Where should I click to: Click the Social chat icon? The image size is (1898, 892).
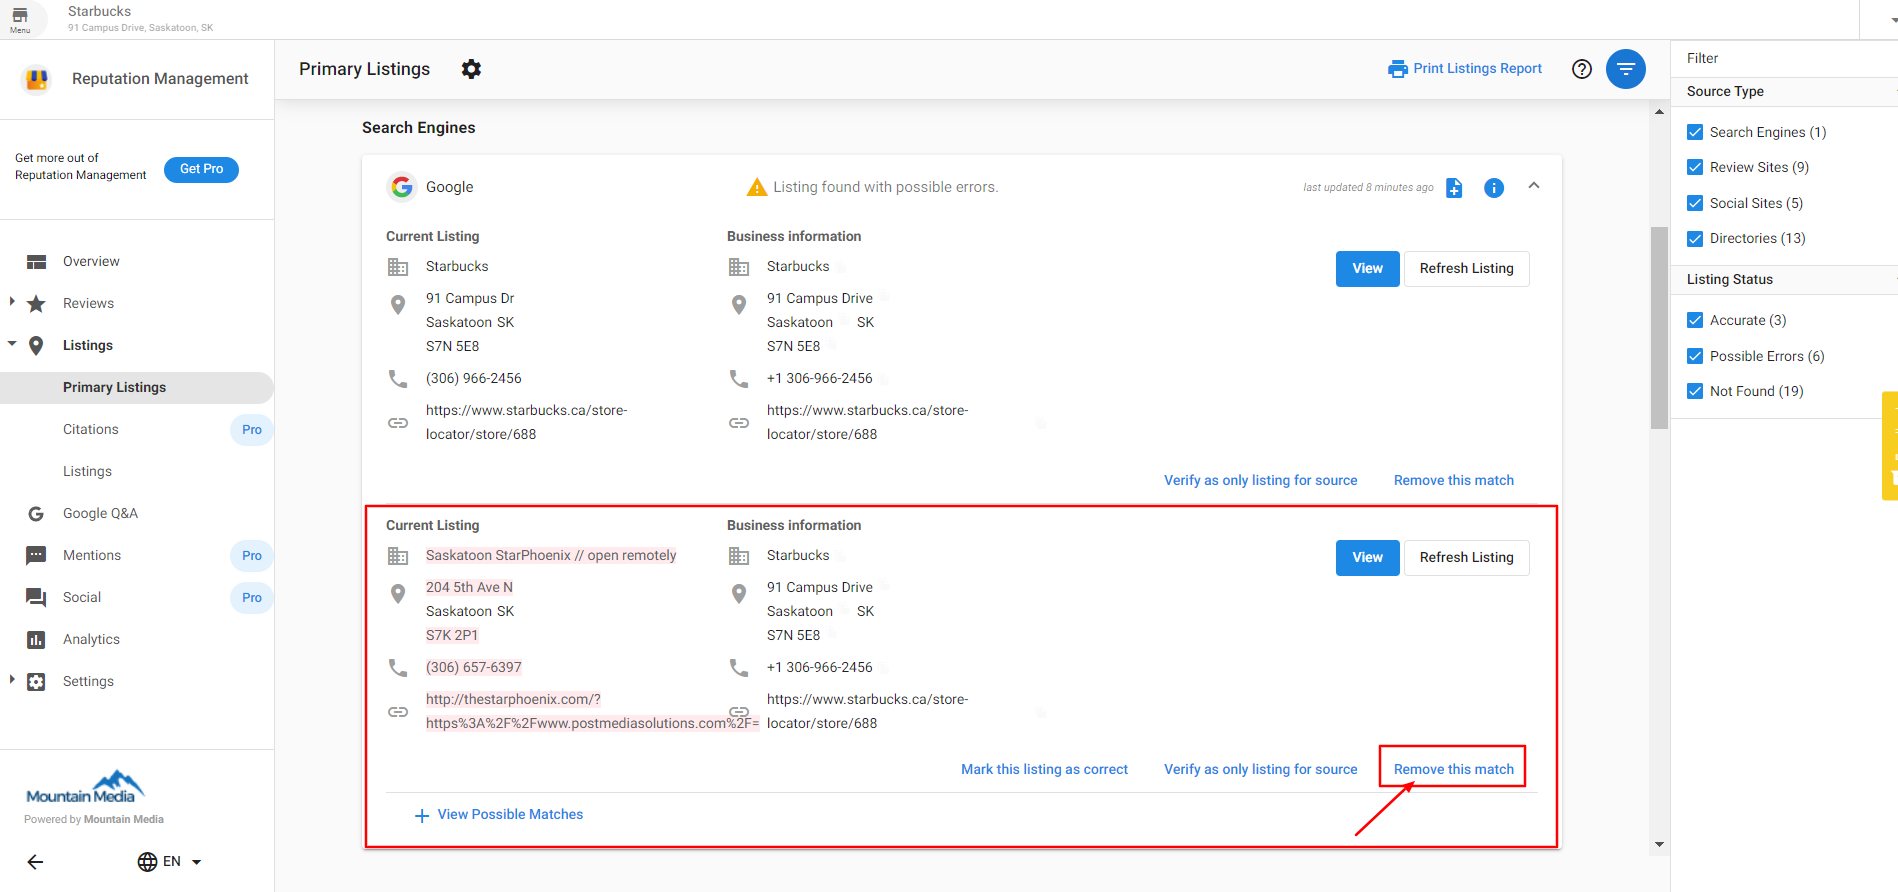click(37, 598)
